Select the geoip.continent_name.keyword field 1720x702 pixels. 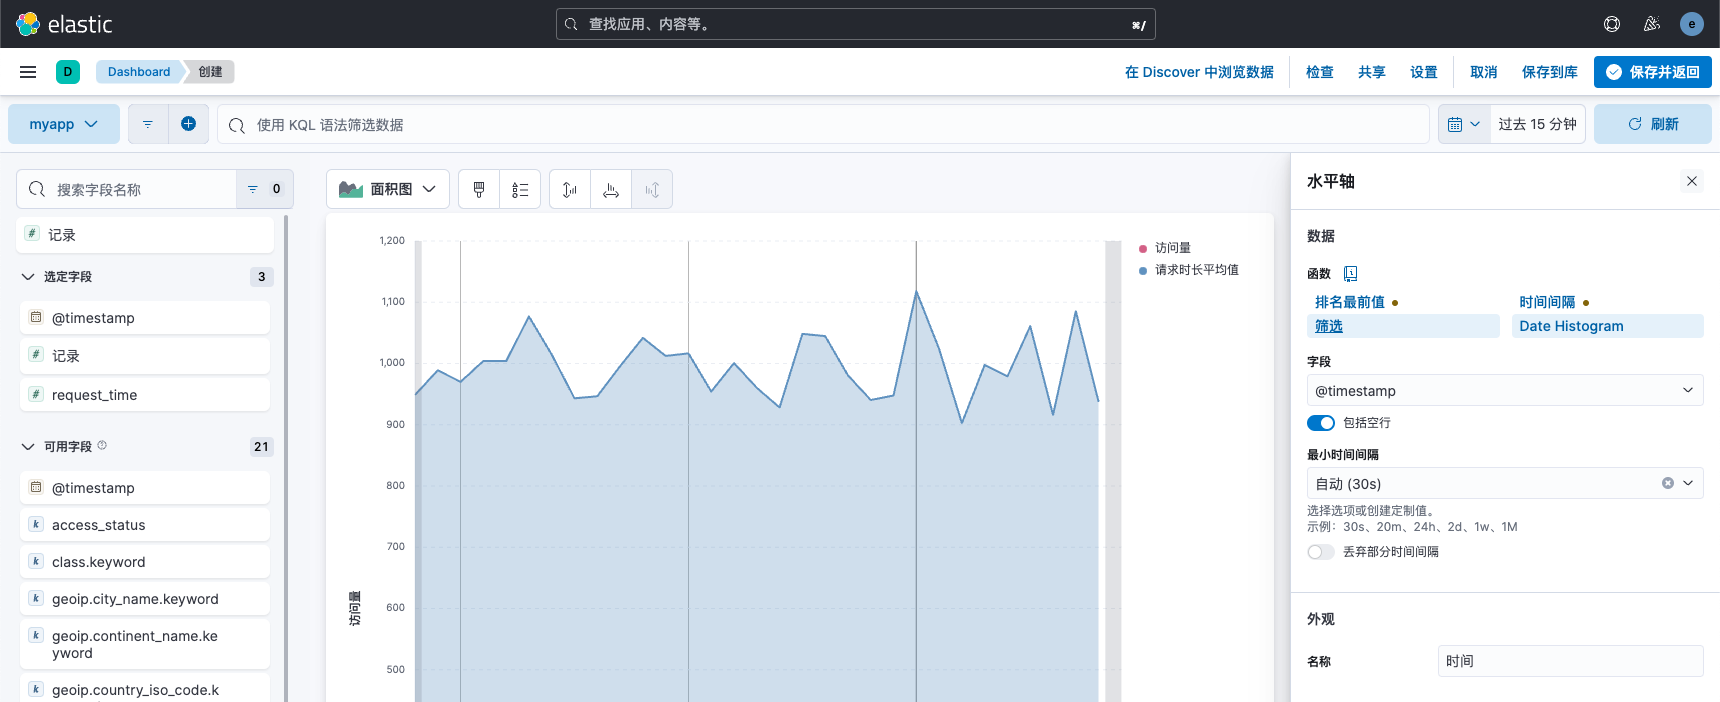tap(145, 644)
